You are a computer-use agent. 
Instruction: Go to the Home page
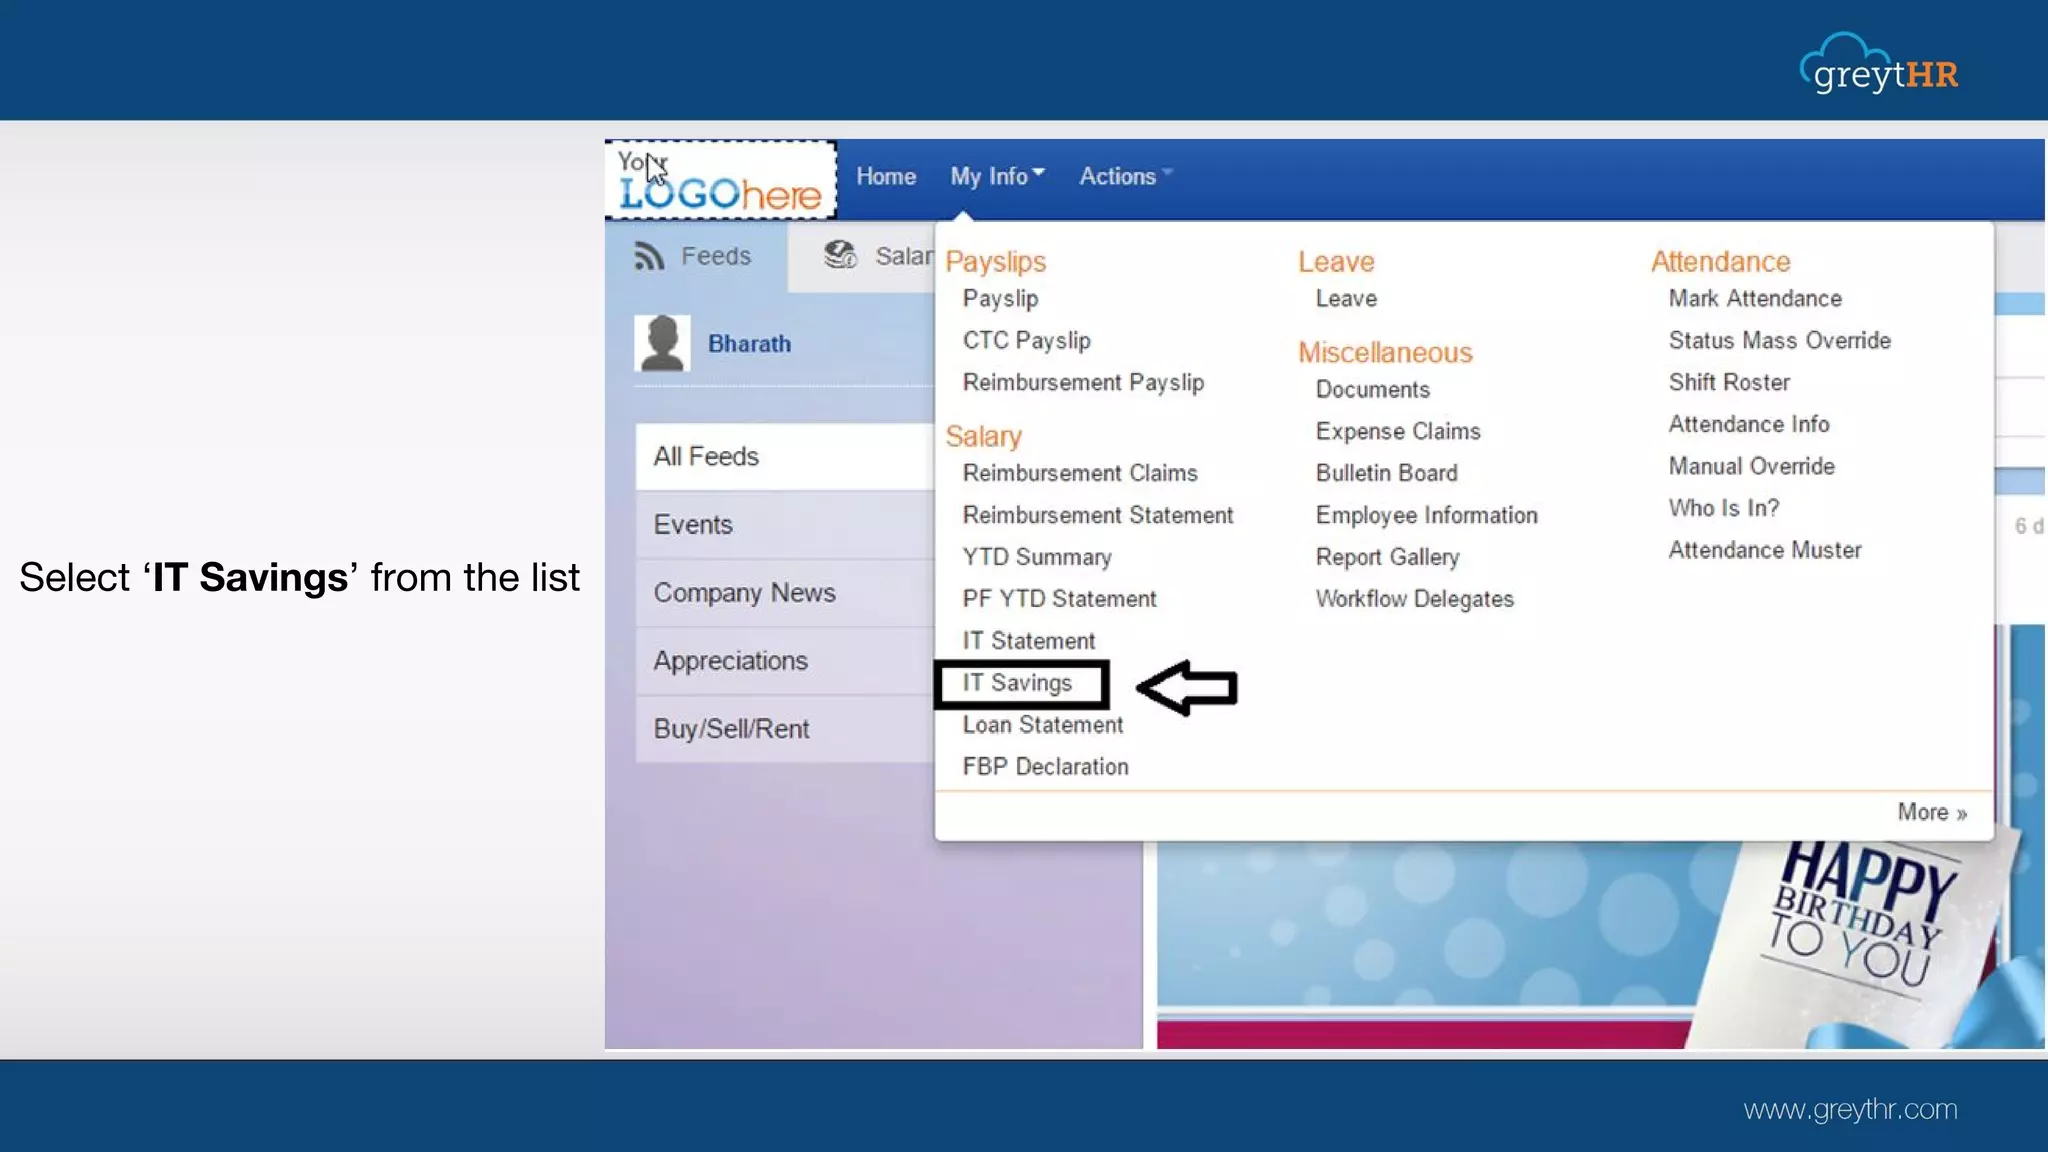coord(885,177)
